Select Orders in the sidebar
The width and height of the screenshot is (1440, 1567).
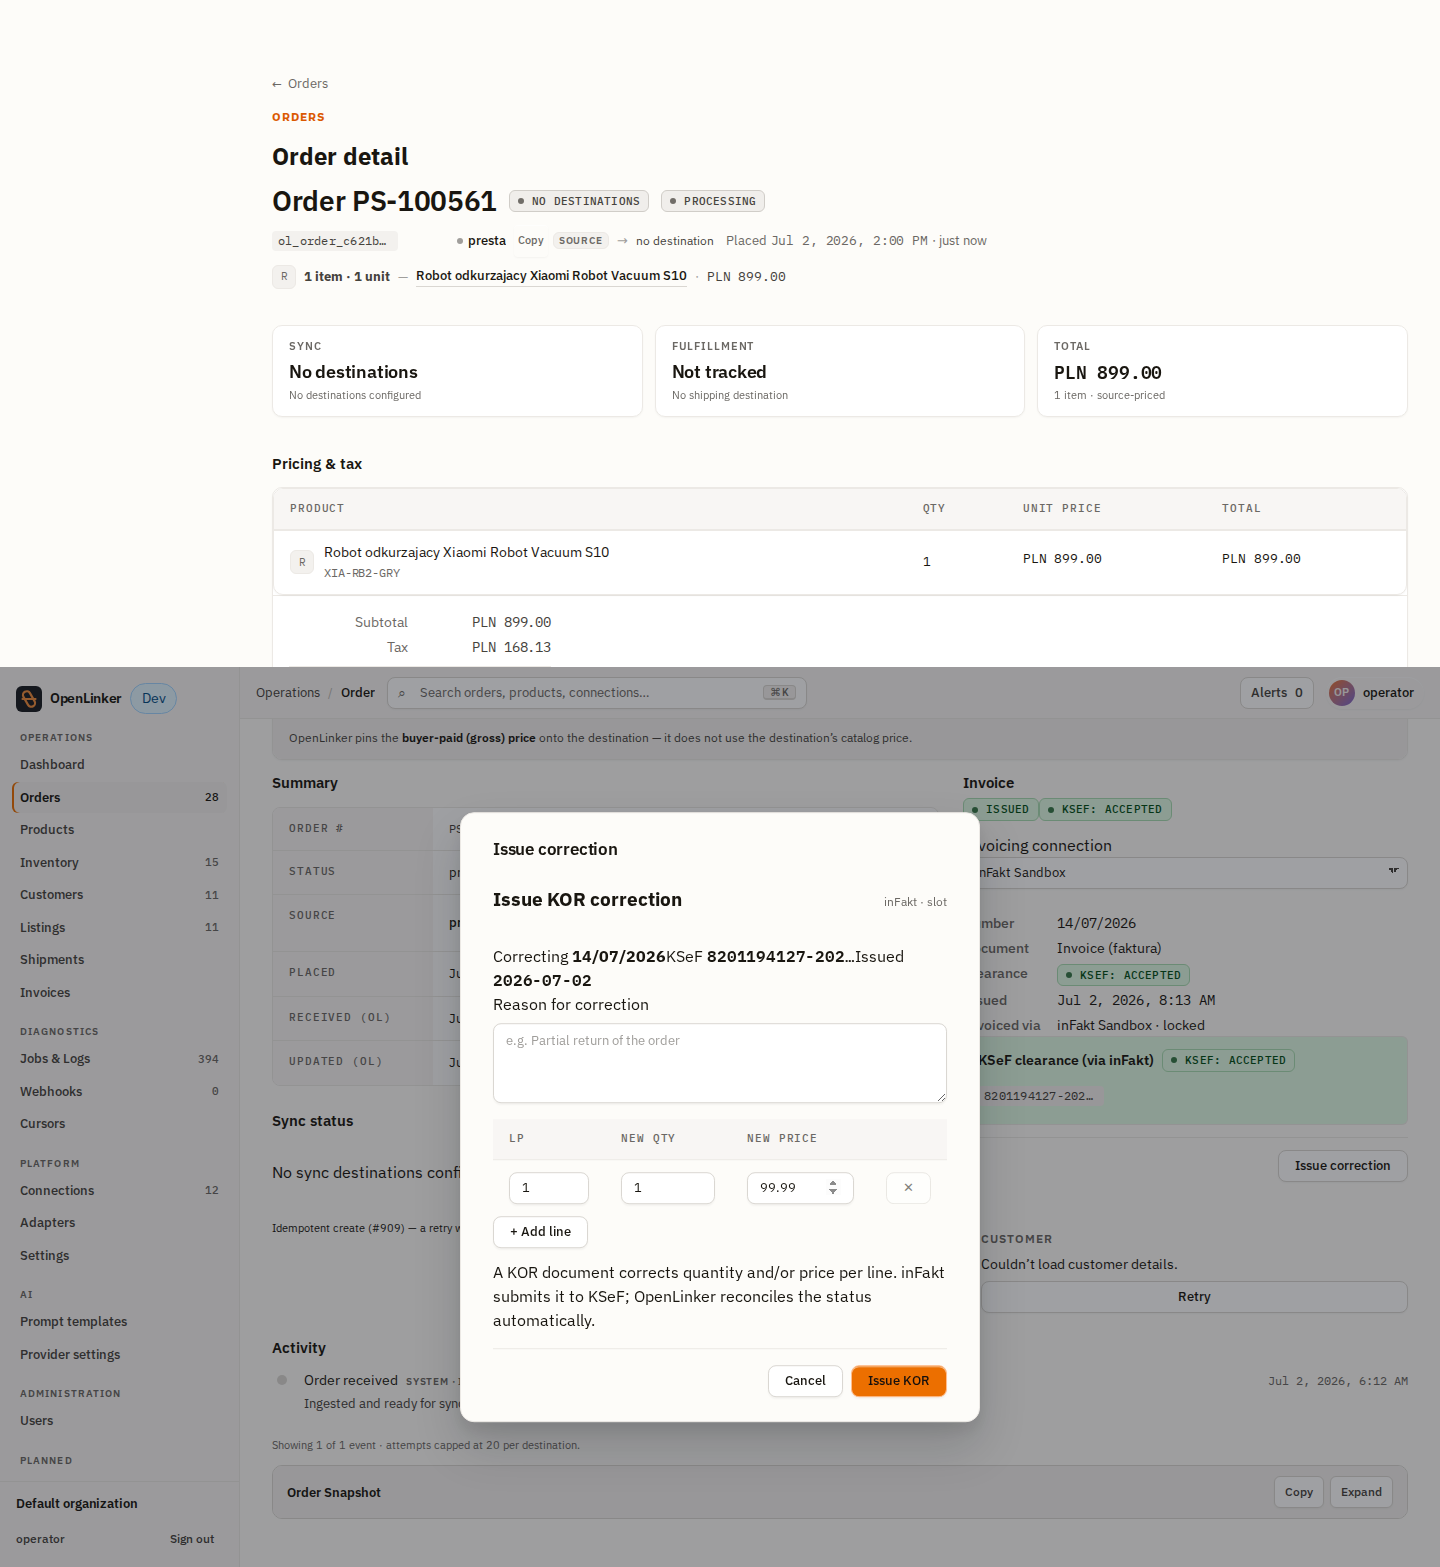click(119, 797)
